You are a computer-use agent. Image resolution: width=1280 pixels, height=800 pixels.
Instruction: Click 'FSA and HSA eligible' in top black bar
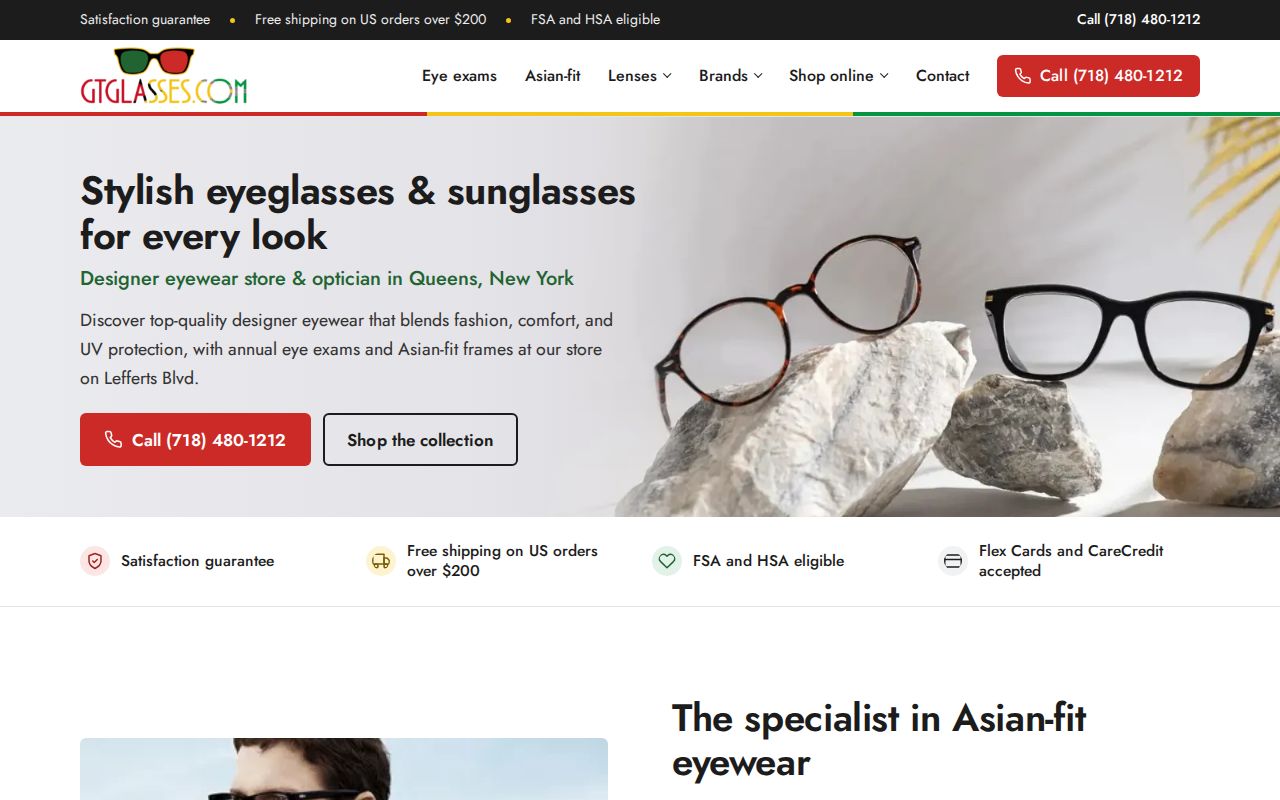pyautogui.click(x=595, y=19)
